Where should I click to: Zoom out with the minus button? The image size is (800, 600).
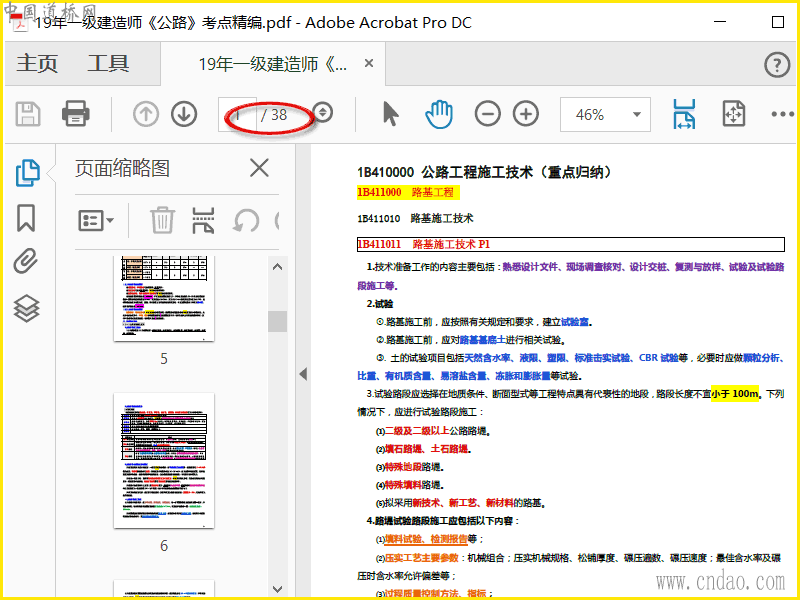(x=487, y=114)
